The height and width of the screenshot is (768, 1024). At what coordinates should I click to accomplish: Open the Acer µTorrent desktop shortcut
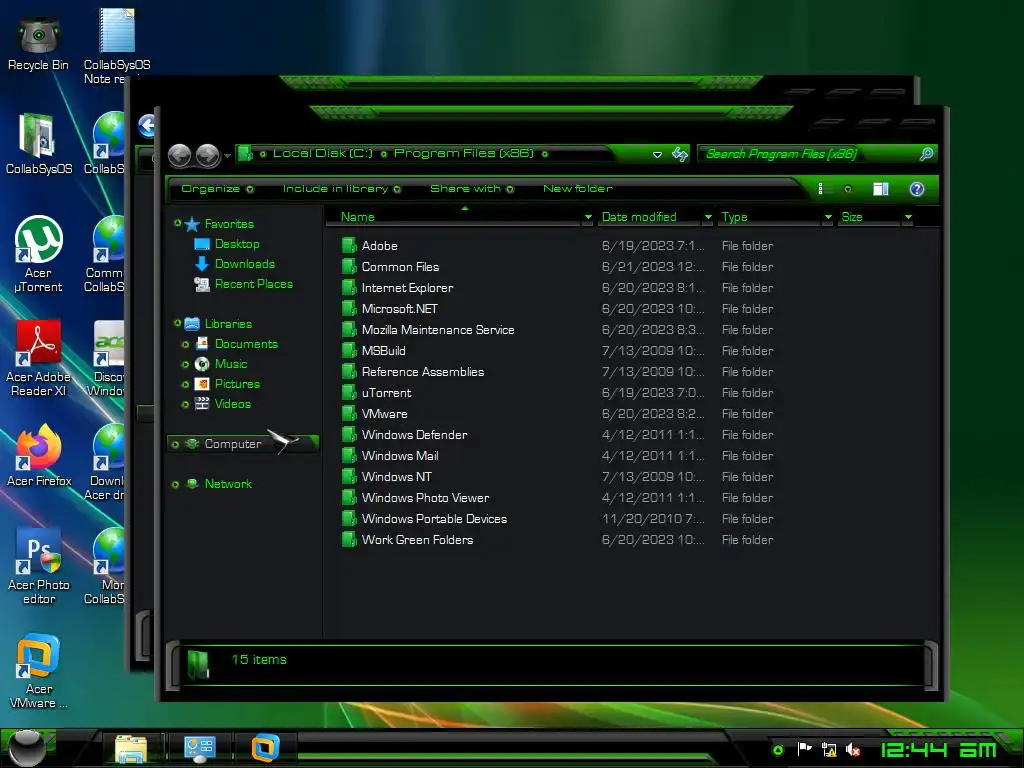[39, 253]
